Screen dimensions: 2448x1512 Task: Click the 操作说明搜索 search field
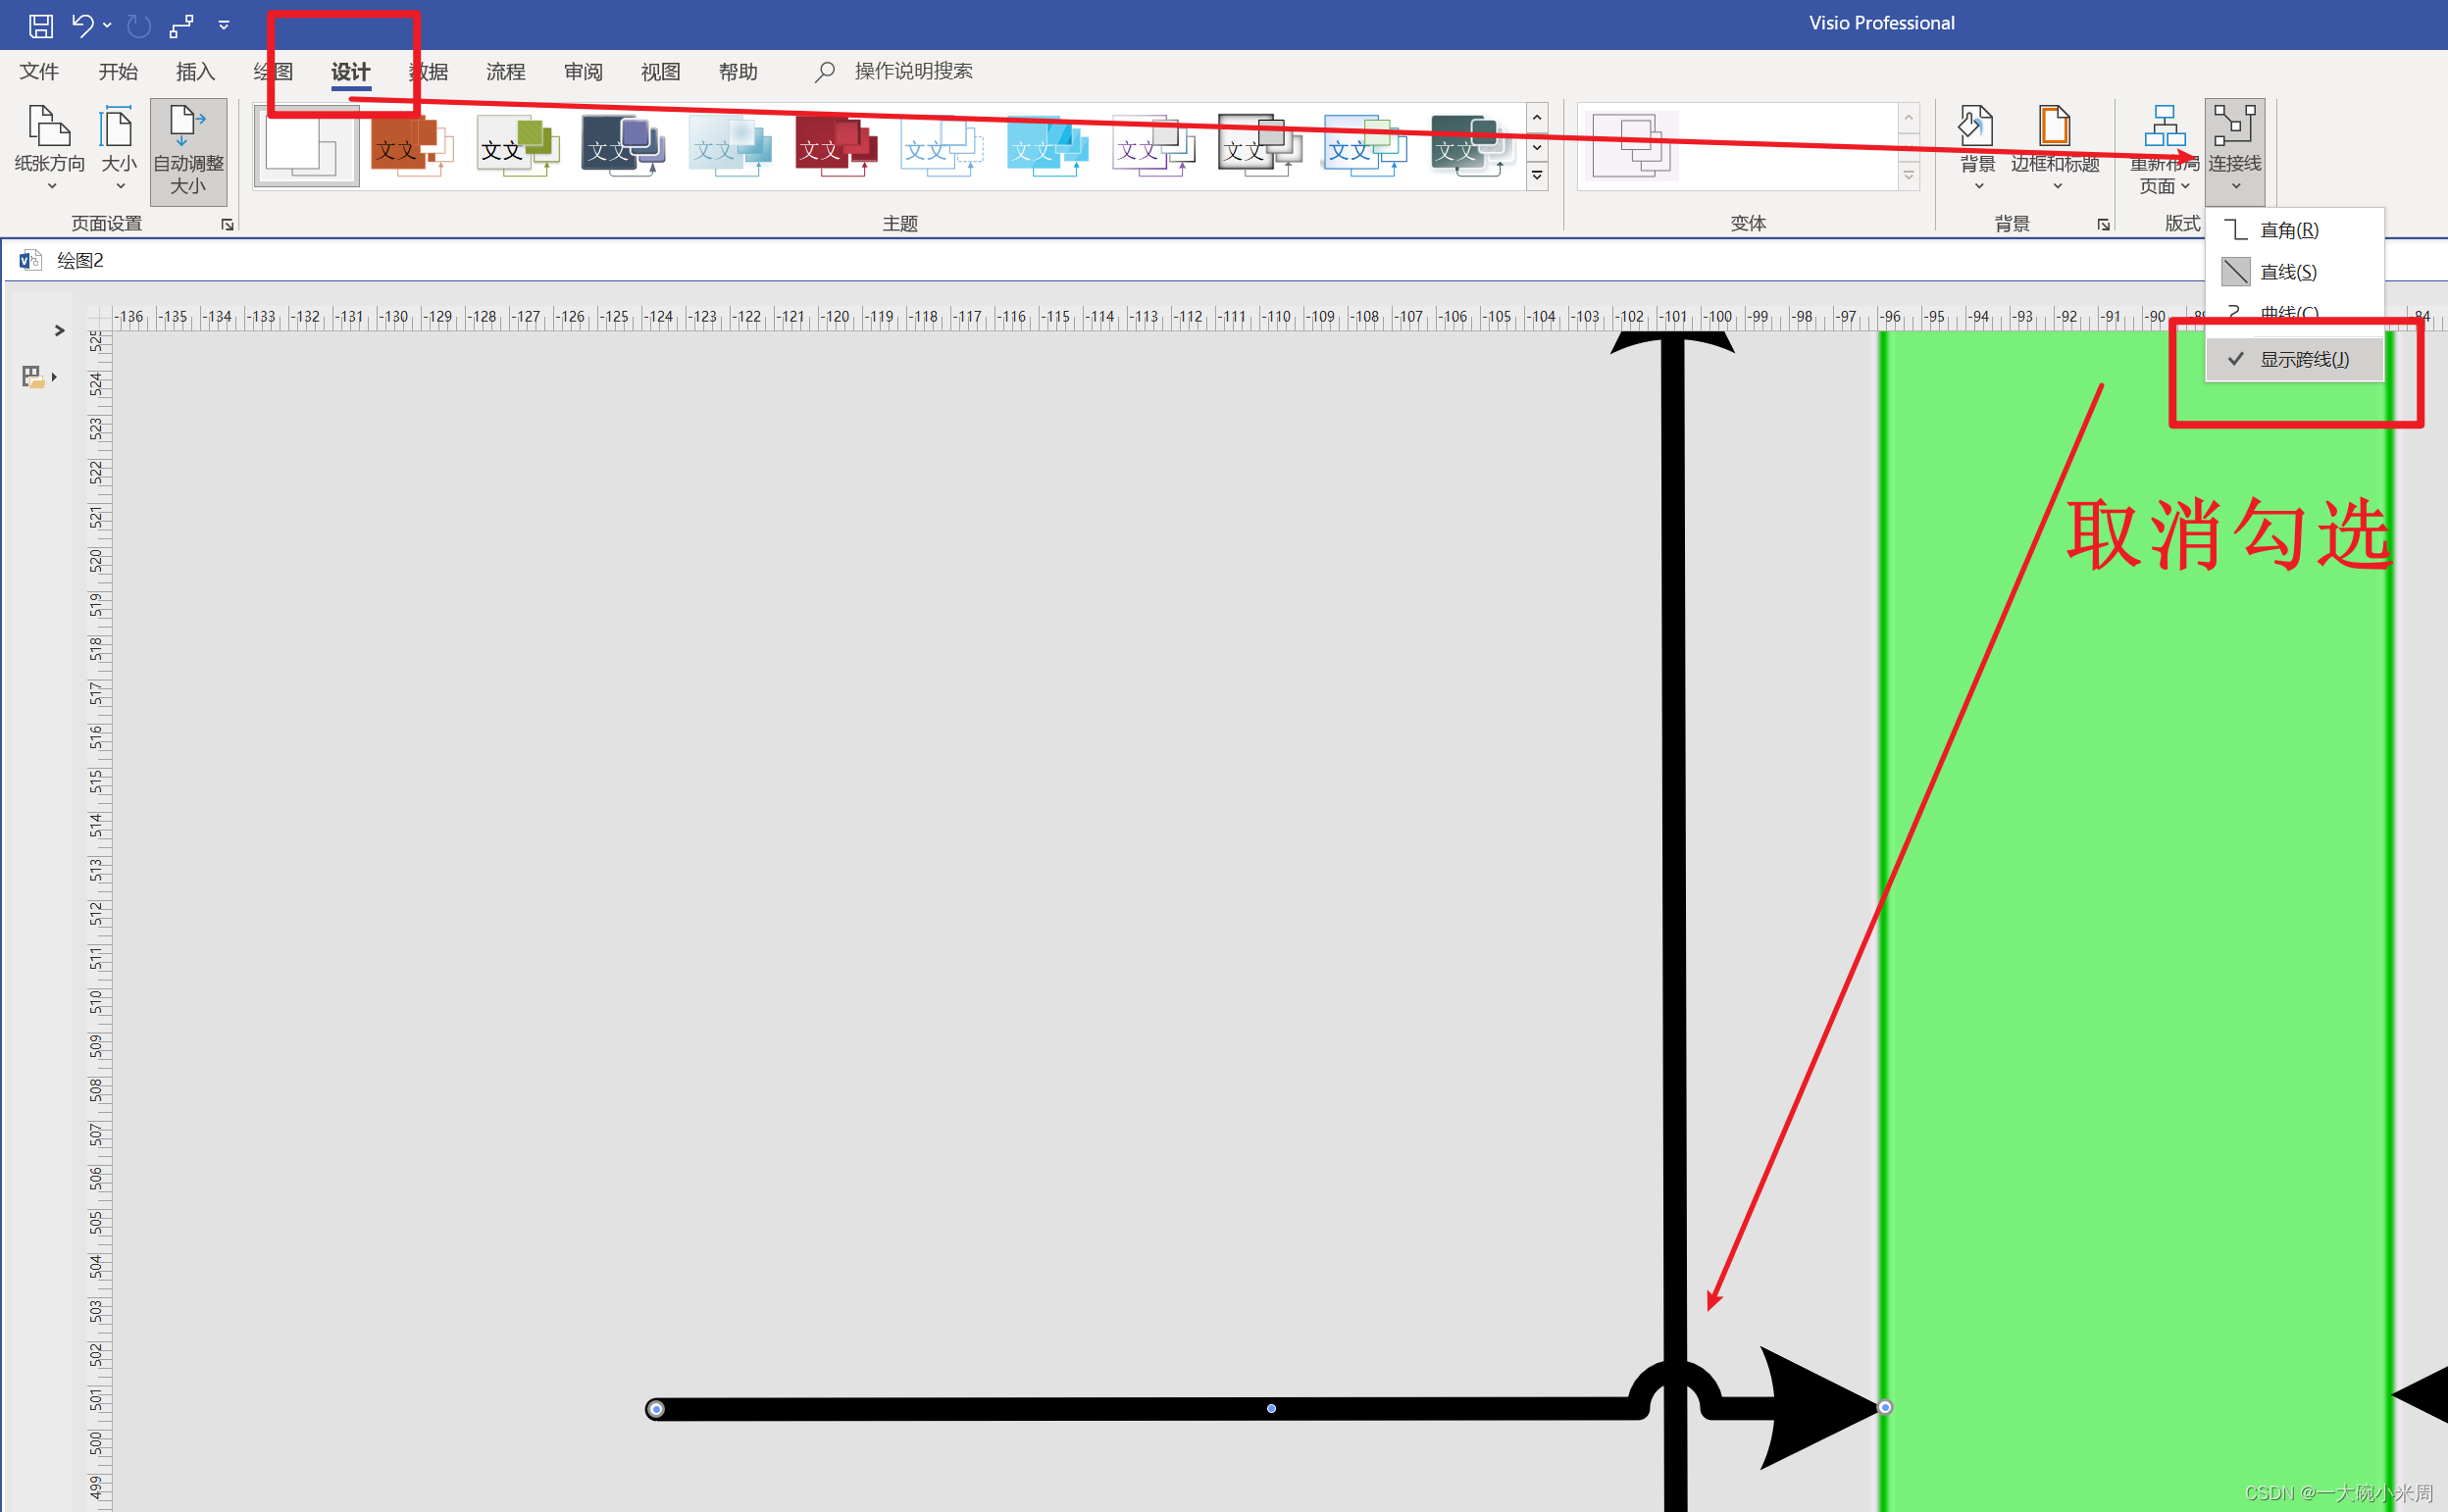click(912, 71)
